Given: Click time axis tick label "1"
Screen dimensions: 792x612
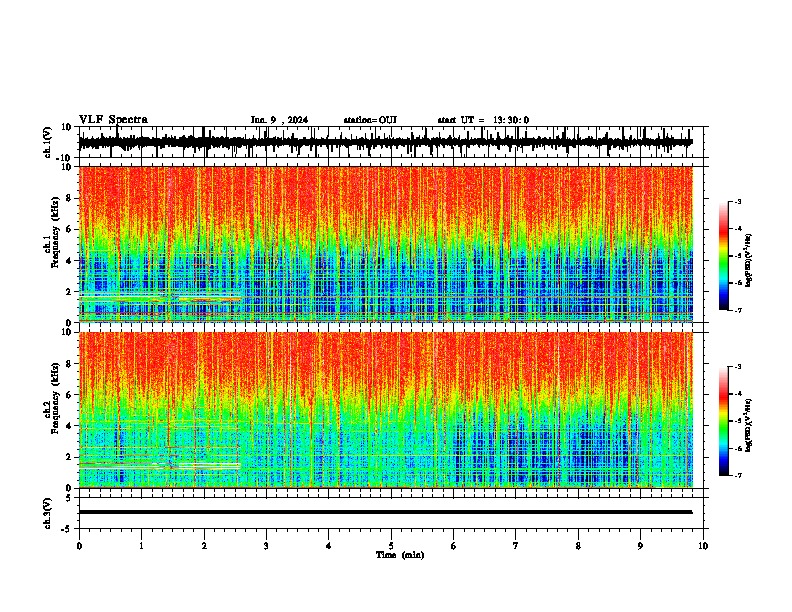Looking at the screenshot, I should 141,546.
